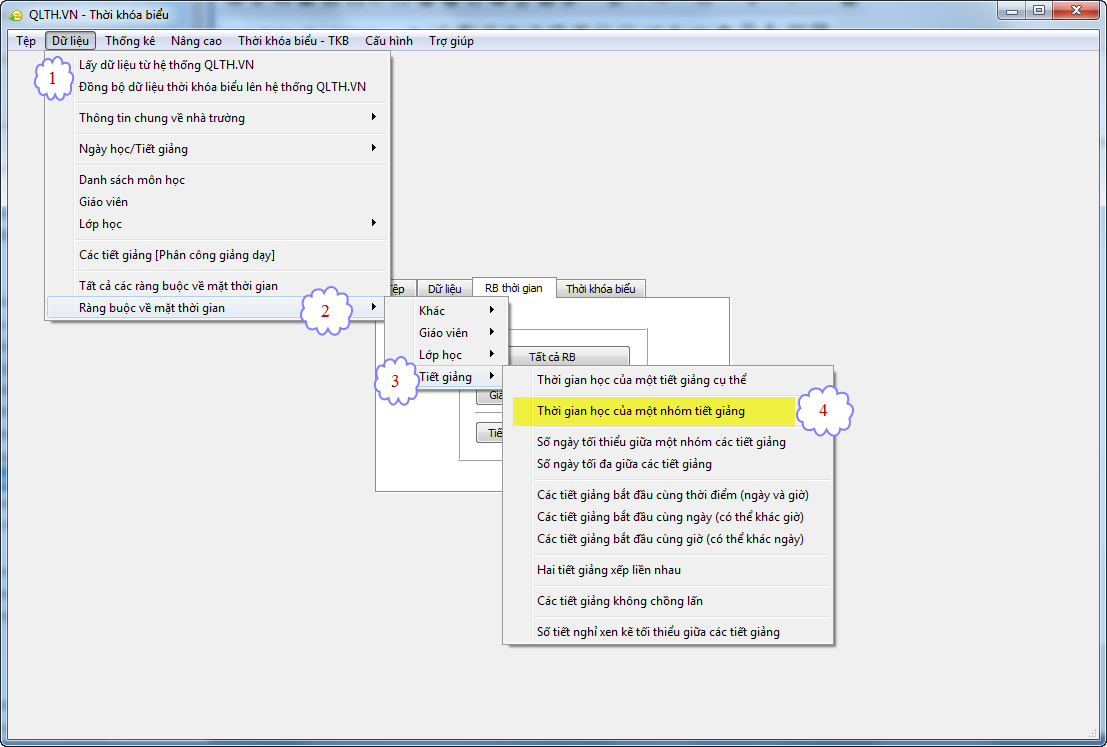Image resolution: width=1107 pixels, height=747 pixels.
Task: Choose Danh sách môn học
Action: (132, 180)
